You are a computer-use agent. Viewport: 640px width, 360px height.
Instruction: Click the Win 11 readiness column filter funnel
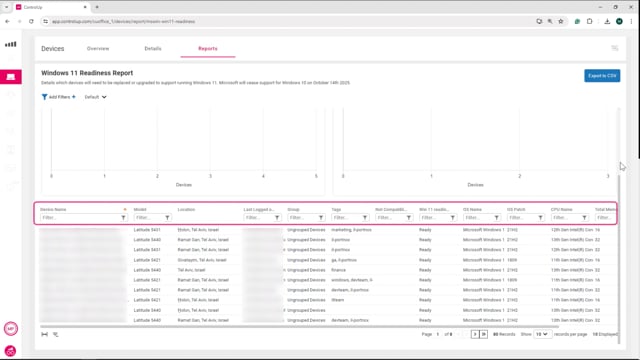(x=453, y=218)
